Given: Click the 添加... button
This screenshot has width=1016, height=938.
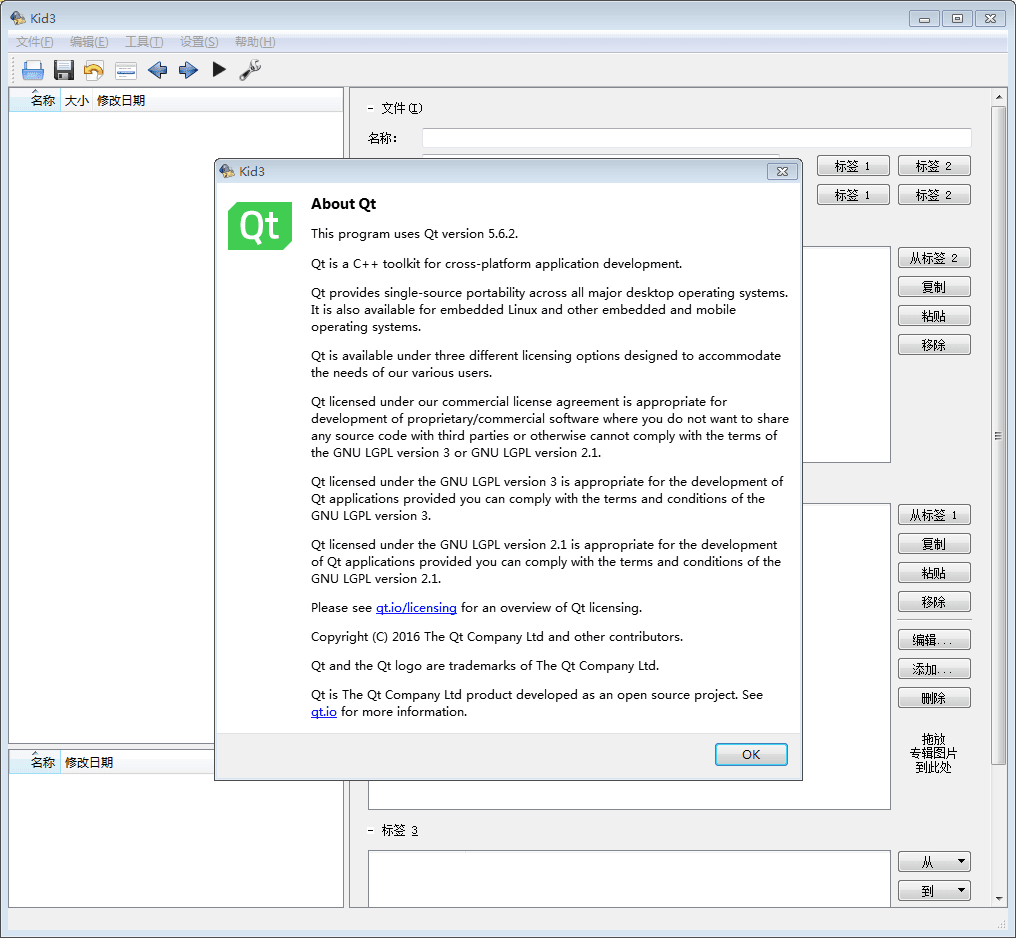Looking at the screenshot, I should tap(934, 669).
